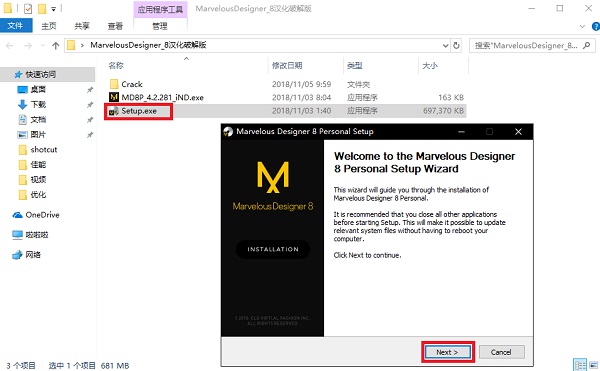The height and width of the screenshot is (371, 600).
Task: Select the MD8P_4.2.281_IND.exe file icon
Action: tap(114, 97)
